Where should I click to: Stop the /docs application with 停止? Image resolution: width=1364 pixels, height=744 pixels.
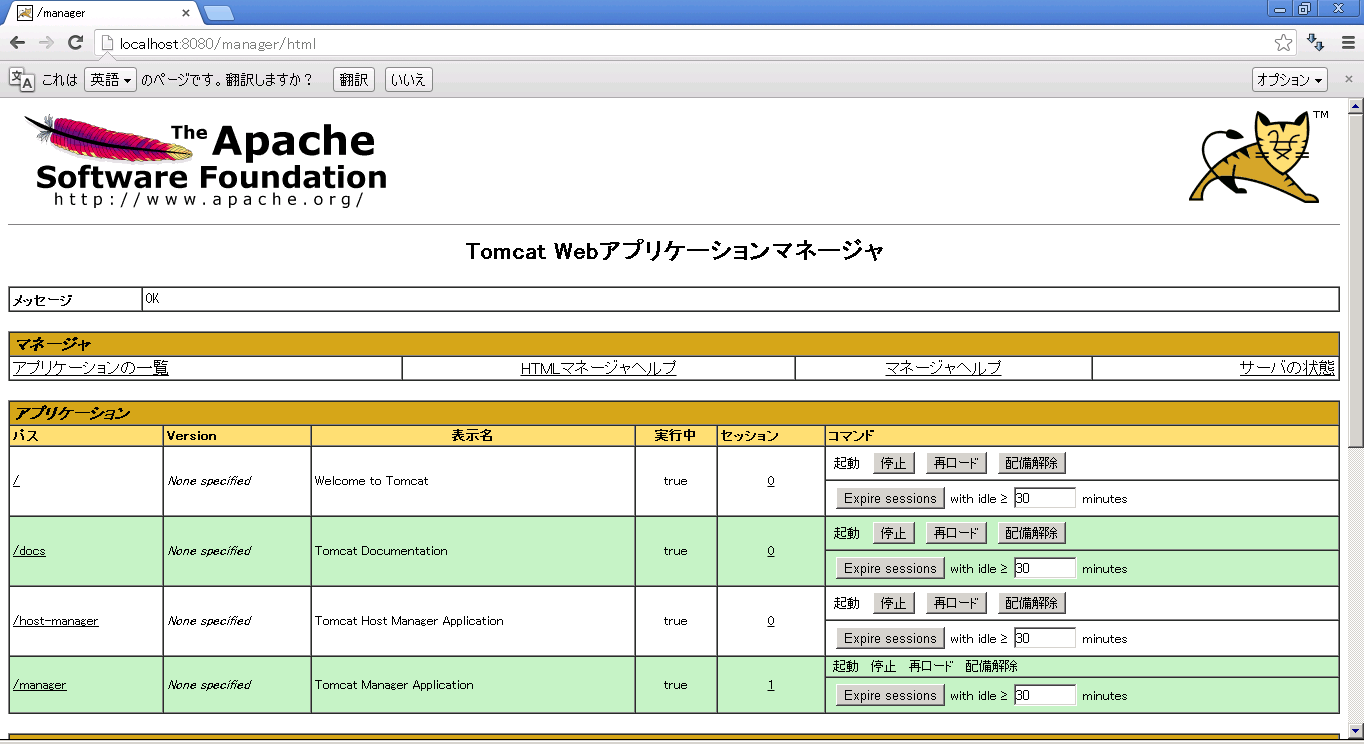(x=893, y=533)
